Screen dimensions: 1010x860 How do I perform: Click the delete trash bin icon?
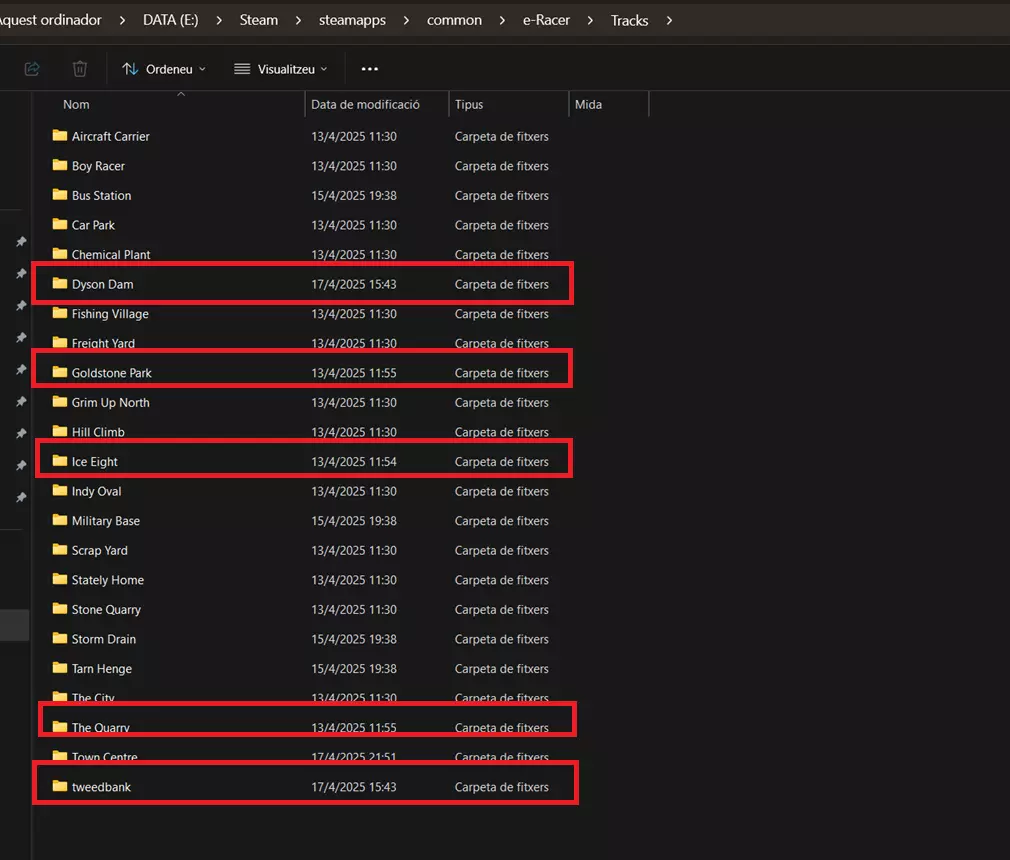pos(80,69)
